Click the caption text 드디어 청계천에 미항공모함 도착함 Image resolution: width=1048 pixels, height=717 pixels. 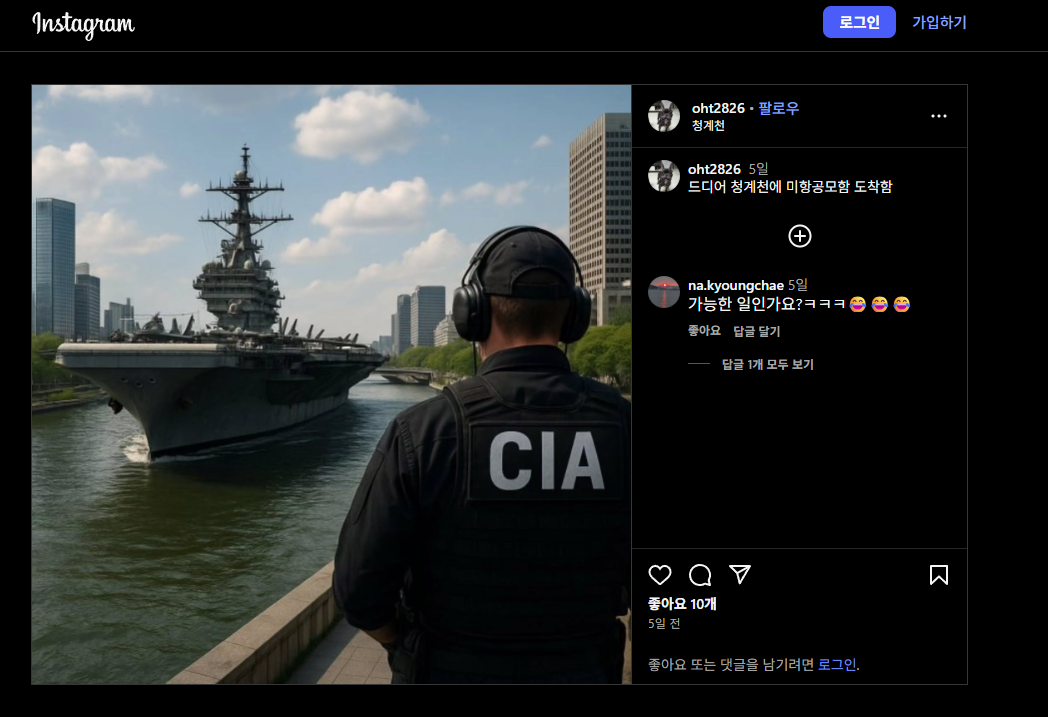coord(790,186)
